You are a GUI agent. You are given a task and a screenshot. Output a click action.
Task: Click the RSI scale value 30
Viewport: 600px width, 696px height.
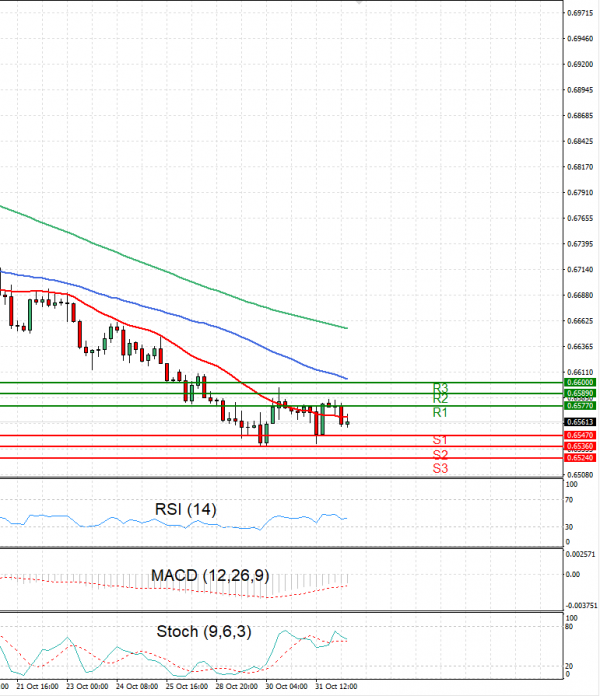(570, 527)
